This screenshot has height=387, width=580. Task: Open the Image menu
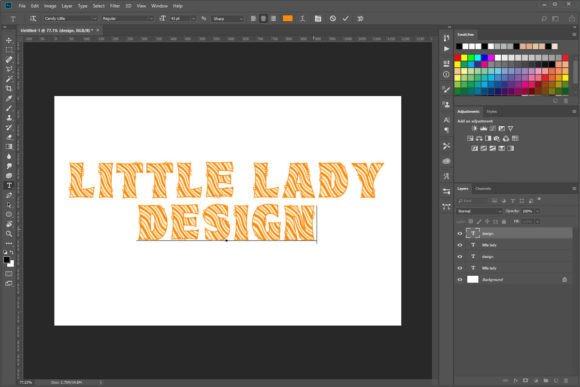pyautogui.click(x=50, y=6)
